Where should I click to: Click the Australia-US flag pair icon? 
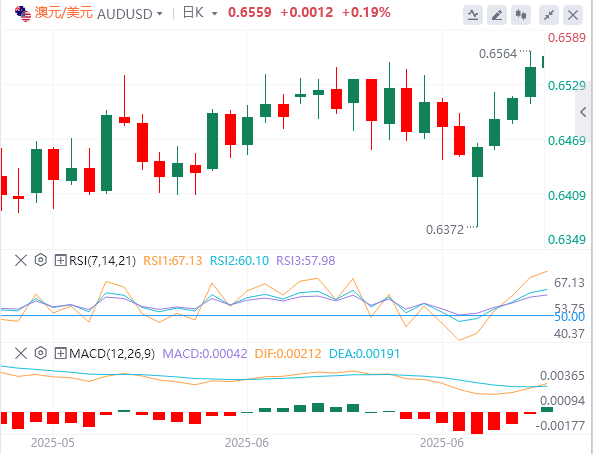pyautogui.click(x=23, y=14)
